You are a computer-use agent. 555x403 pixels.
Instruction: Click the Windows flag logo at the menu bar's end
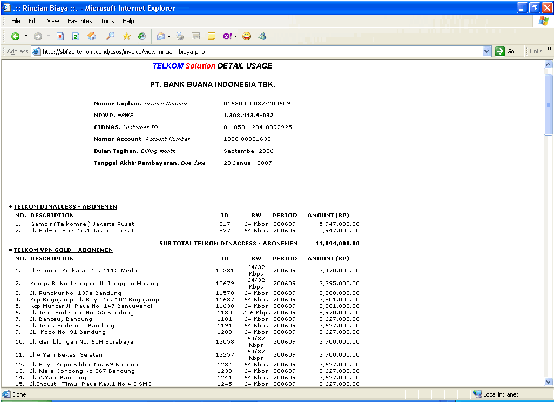544,21
